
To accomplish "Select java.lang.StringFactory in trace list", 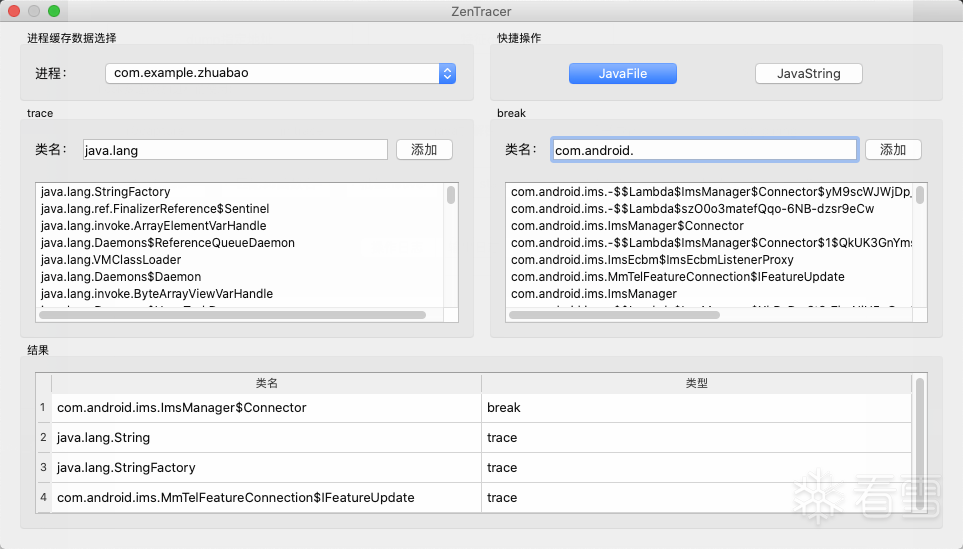I will (105, 192).
